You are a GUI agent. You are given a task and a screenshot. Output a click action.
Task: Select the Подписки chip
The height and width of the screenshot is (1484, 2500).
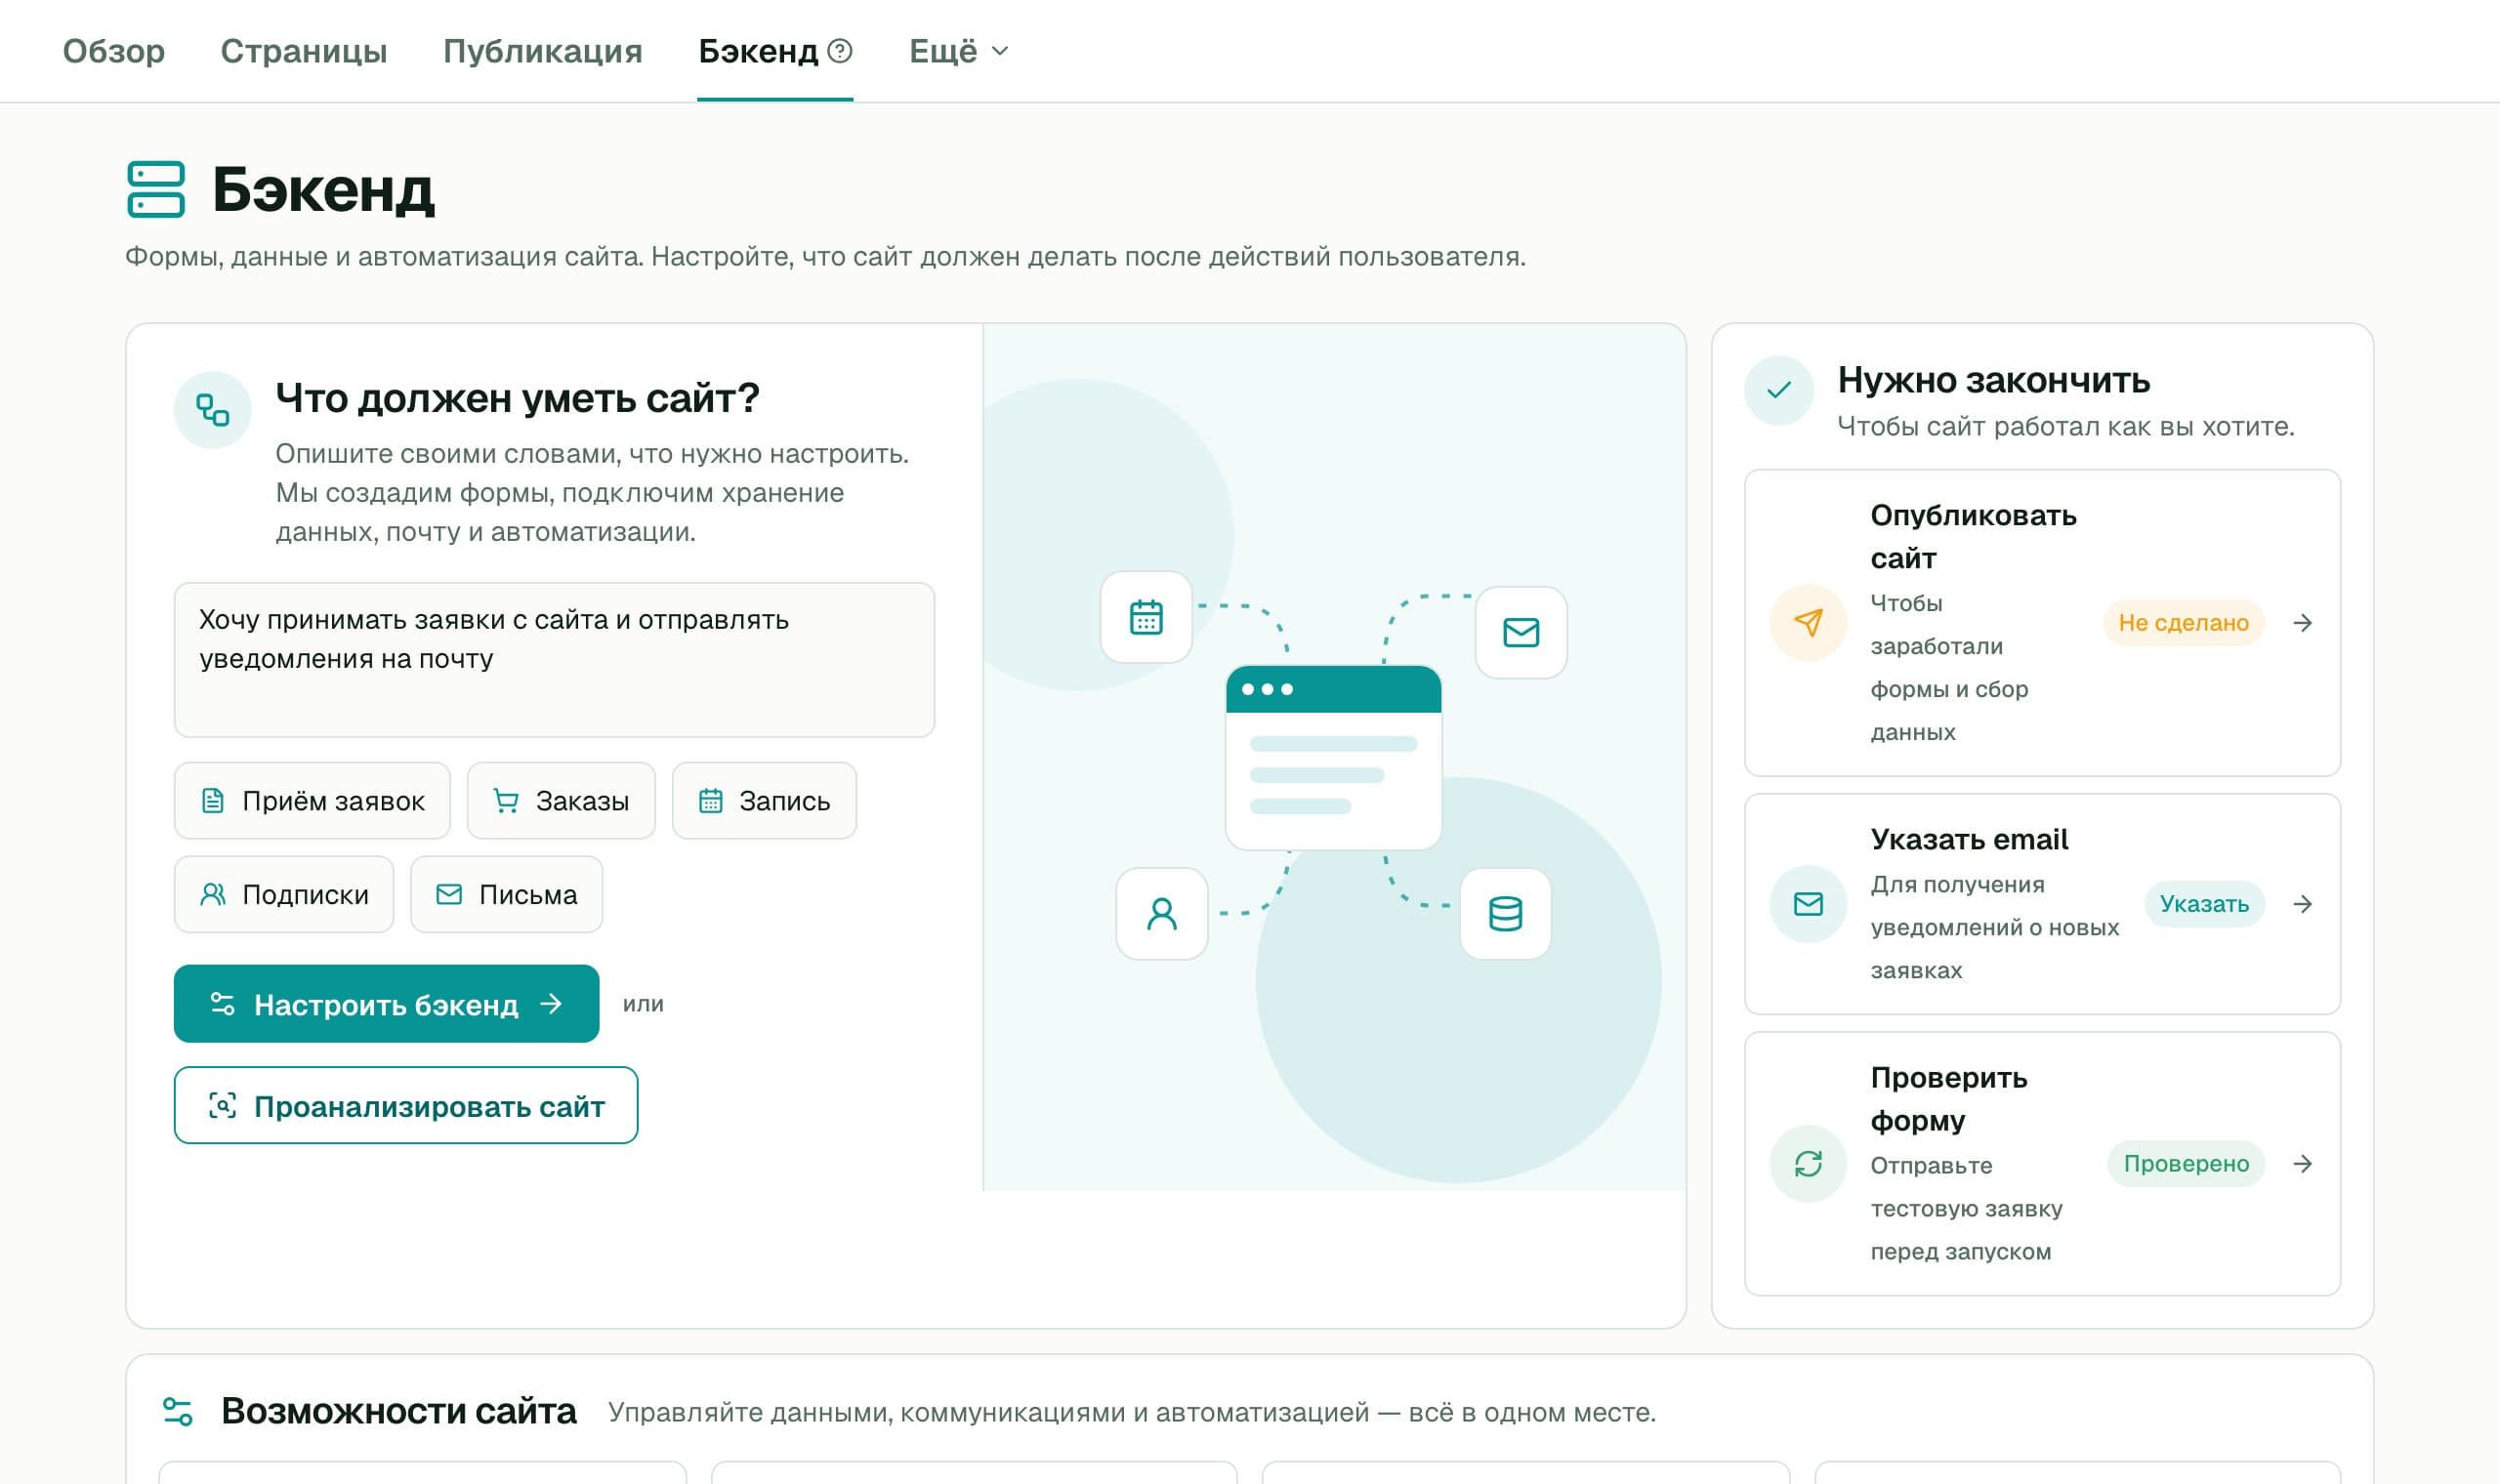click(284, 894)
